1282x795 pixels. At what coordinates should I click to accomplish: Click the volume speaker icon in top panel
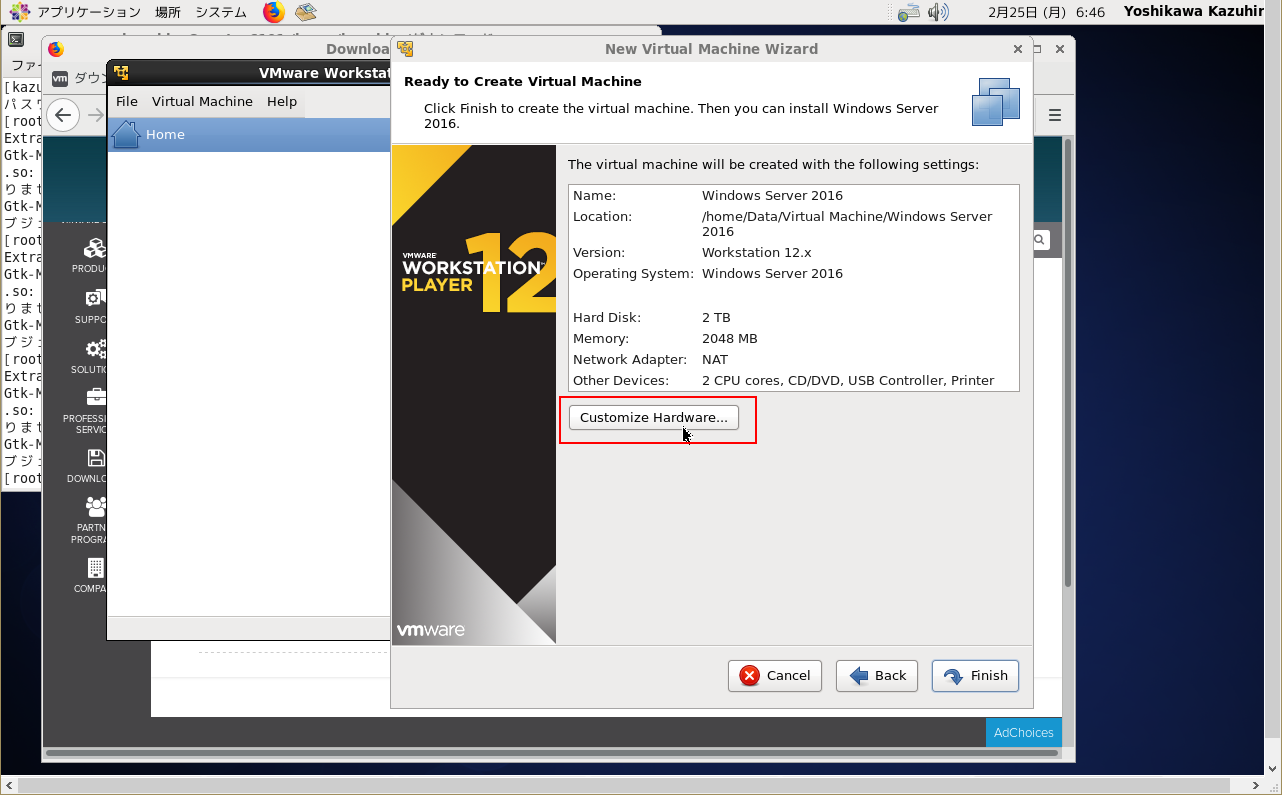pos(937,12)
